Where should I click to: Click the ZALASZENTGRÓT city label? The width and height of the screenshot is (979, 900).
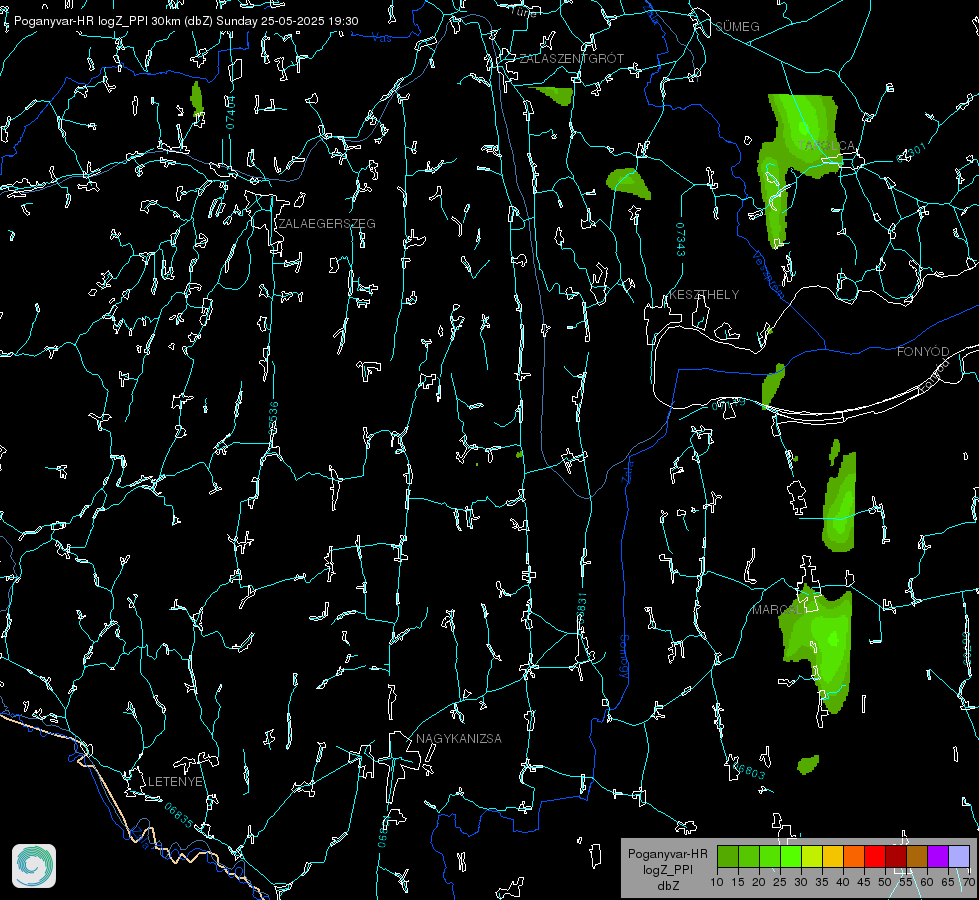[571, 59]
